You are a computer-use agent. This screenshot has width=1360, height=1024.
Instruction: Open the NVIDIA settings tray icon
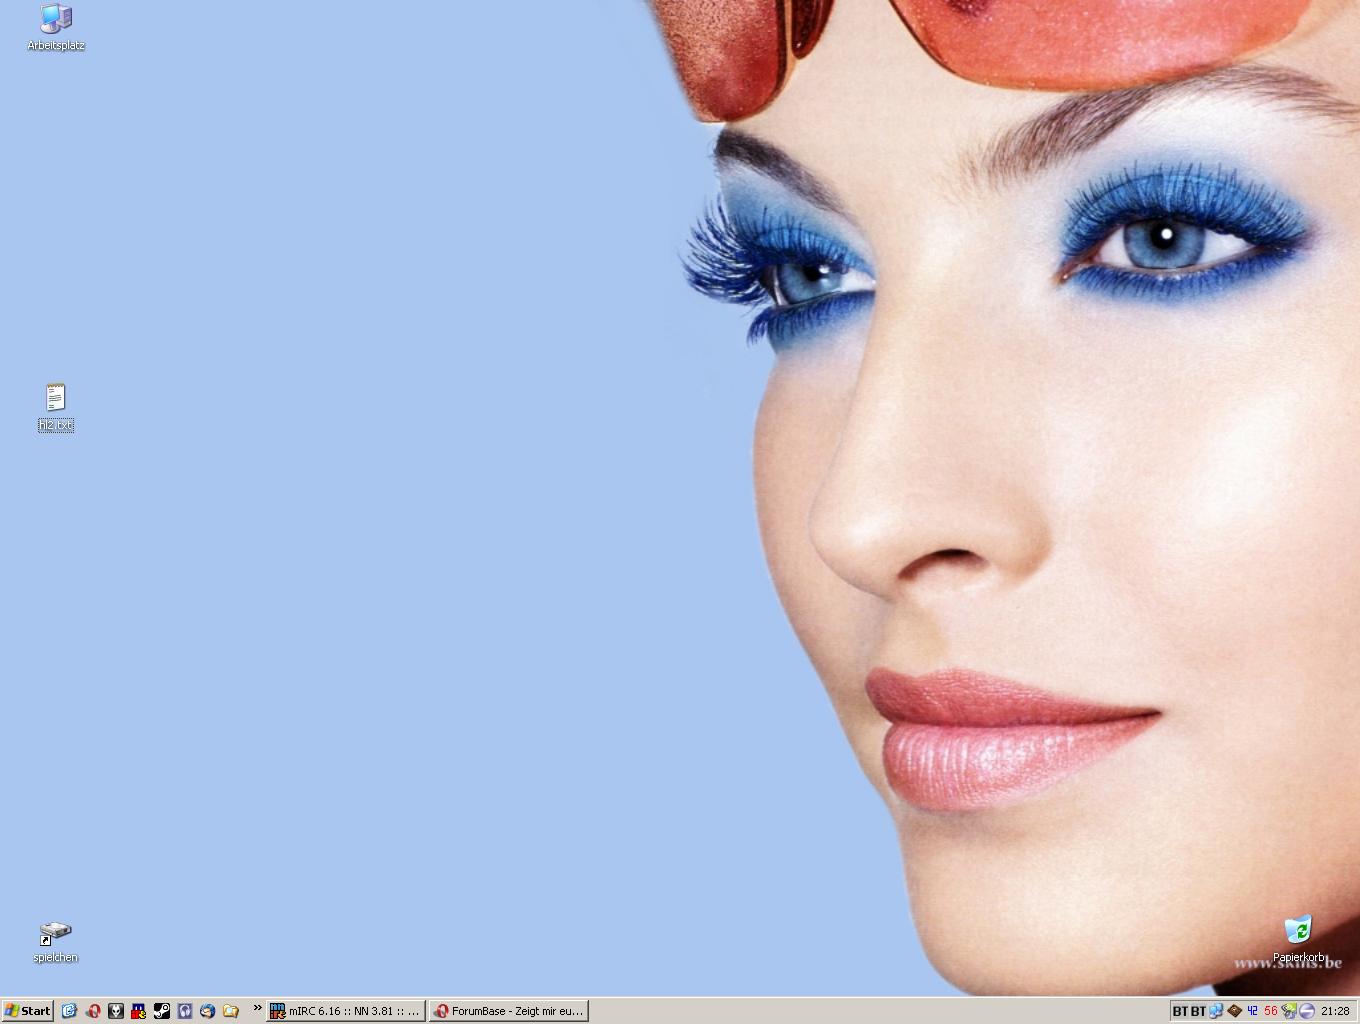tap(1289, 1011)
